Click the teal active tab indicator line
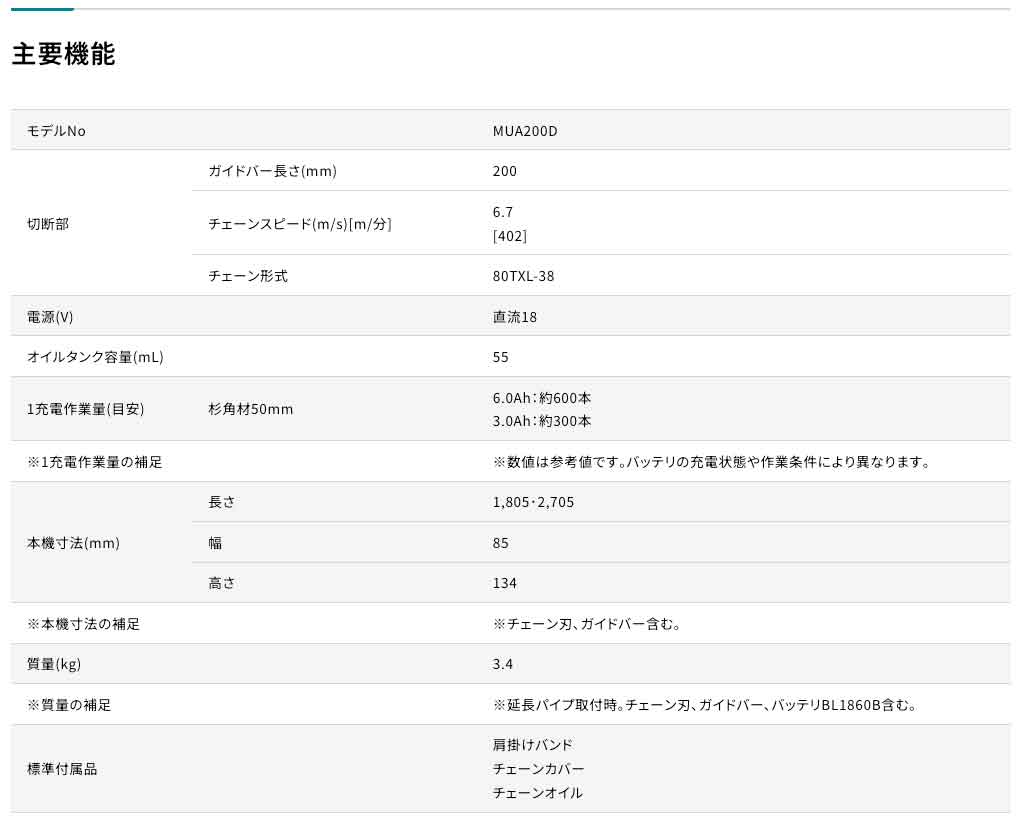The height and width of the screenshot is (818, 1017). [x=43, y=9]
